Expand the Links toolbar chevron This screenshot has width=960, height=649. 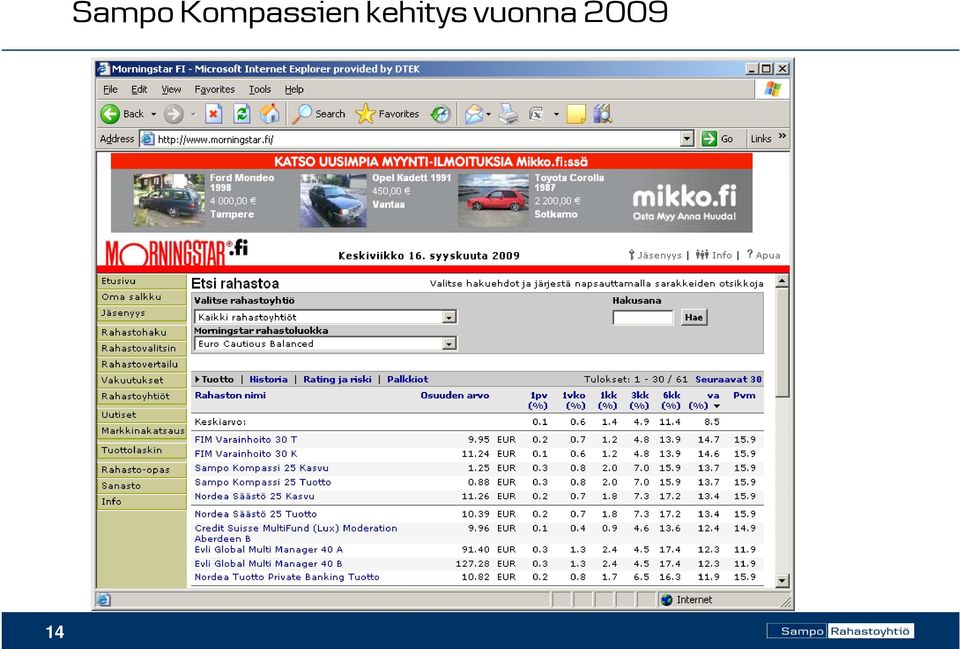point(782,137)
